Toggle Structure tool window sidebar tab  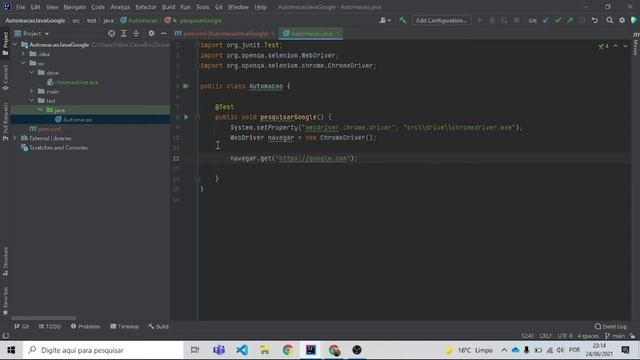click(x=5, y=261)
